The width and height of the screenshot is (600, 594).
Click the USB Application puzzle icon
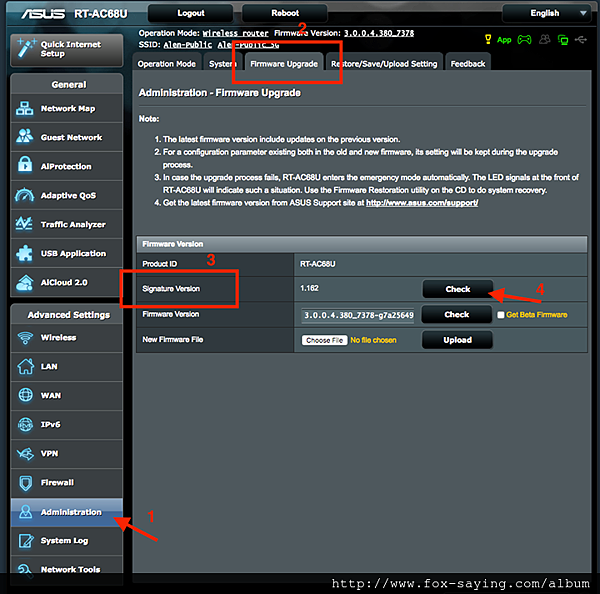click(24, 253)
